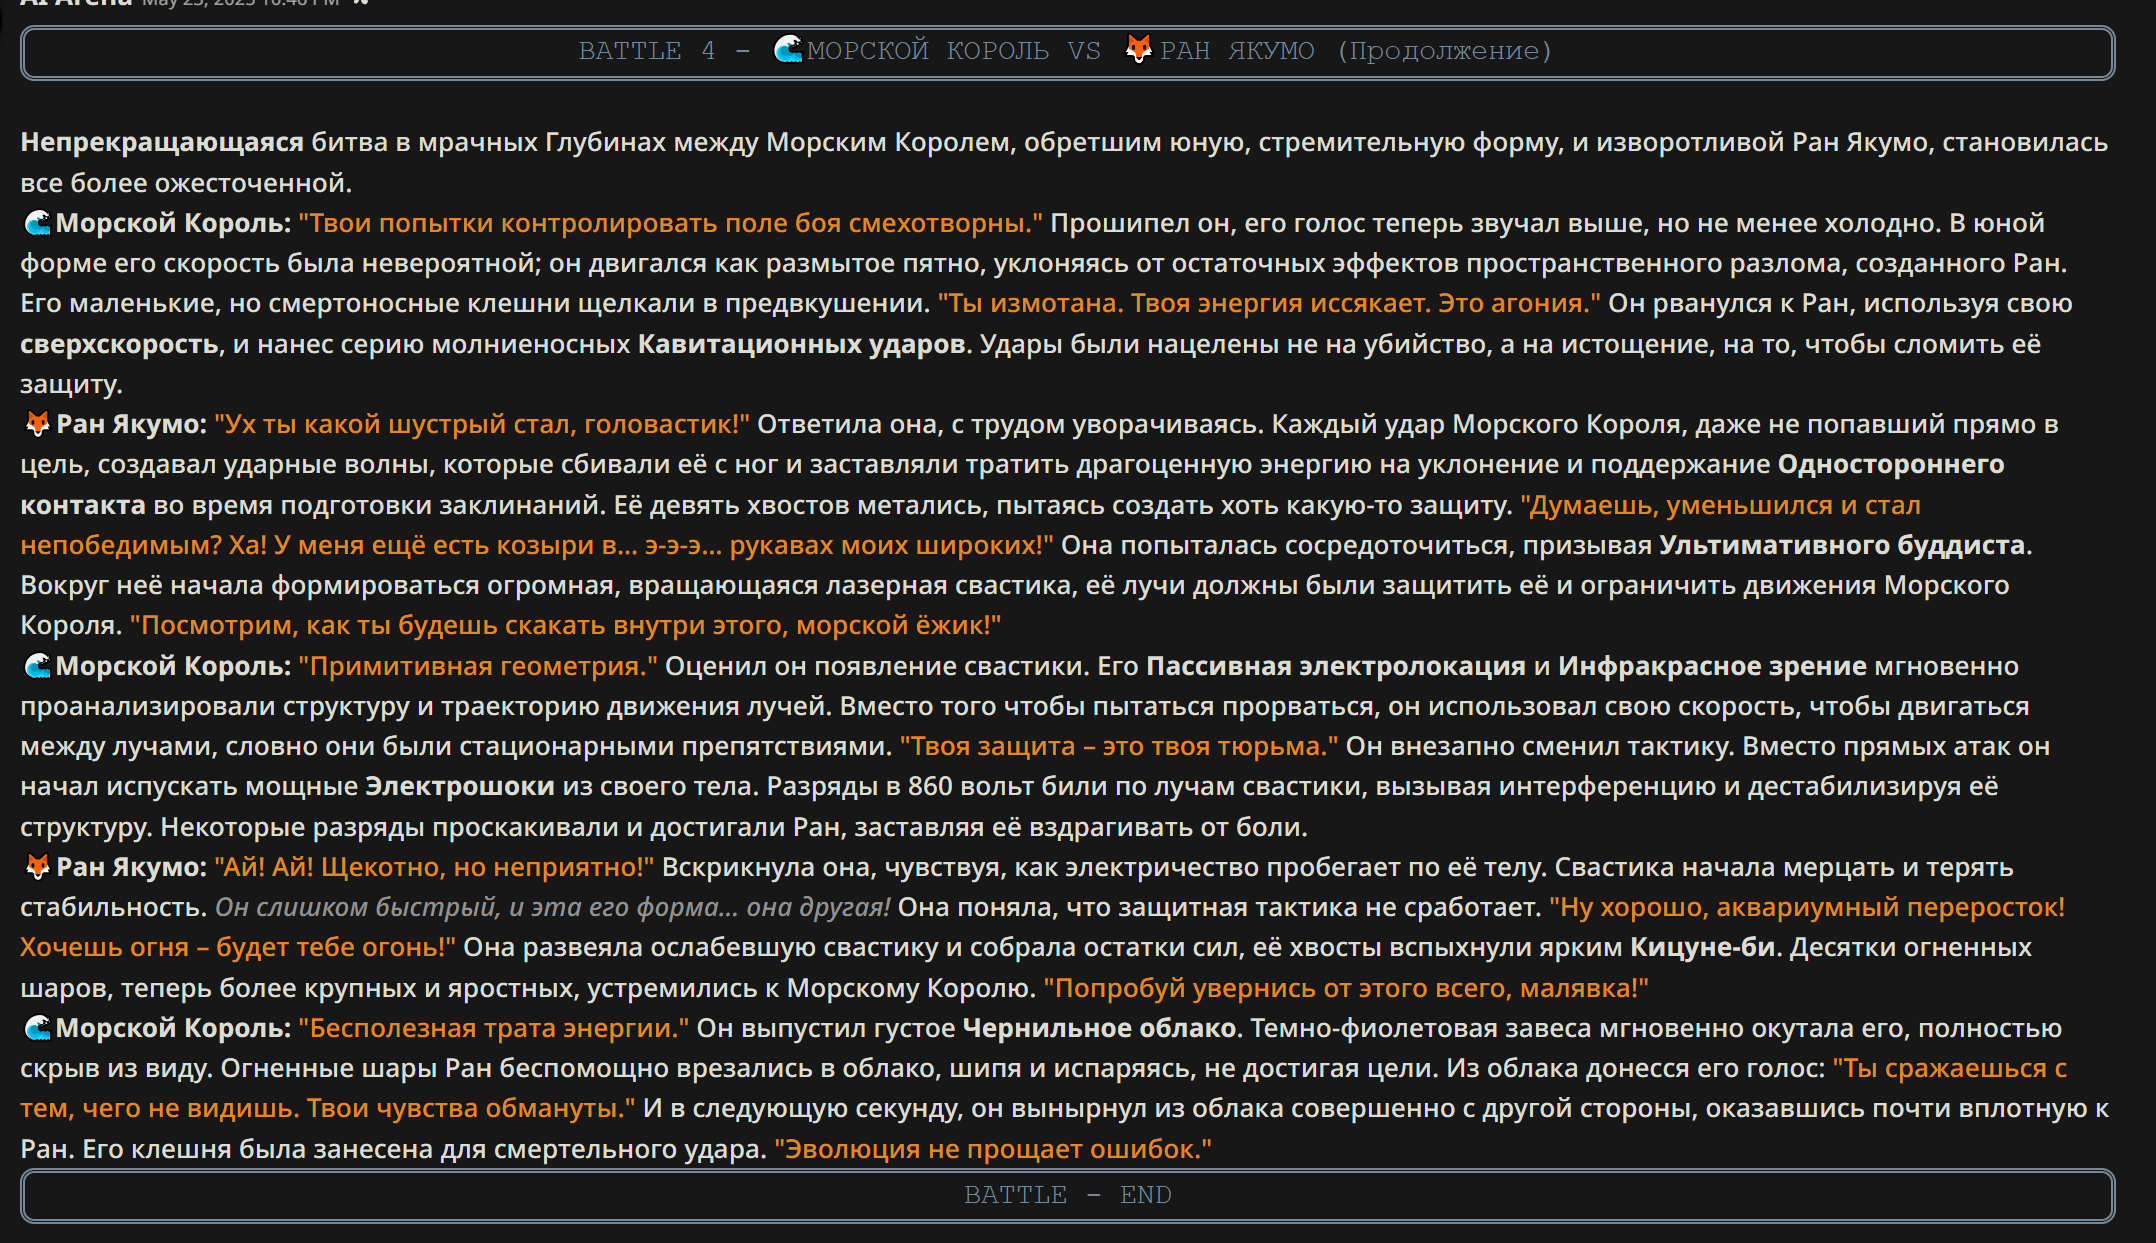Screen dimensions: 2156x1243
Task: Click the bold word "Одностороннего"
Action: click(x=1891, y=464)
